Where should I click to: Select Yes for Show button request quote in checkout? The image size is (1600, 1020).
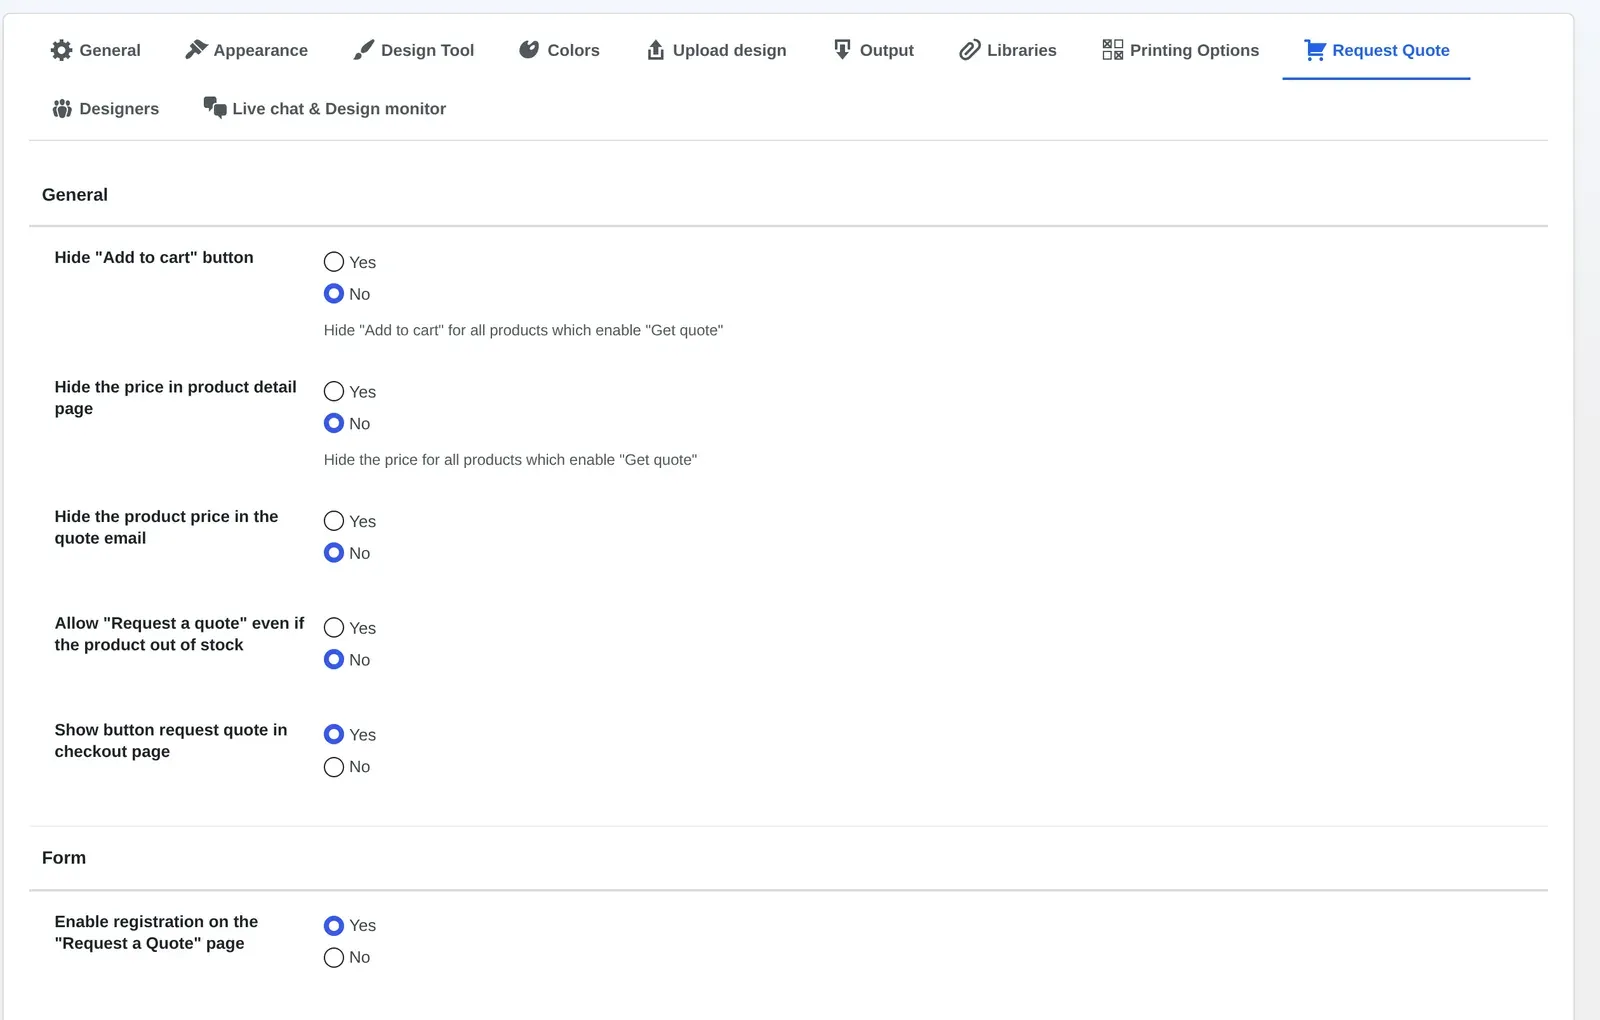[x=334, y=735]
